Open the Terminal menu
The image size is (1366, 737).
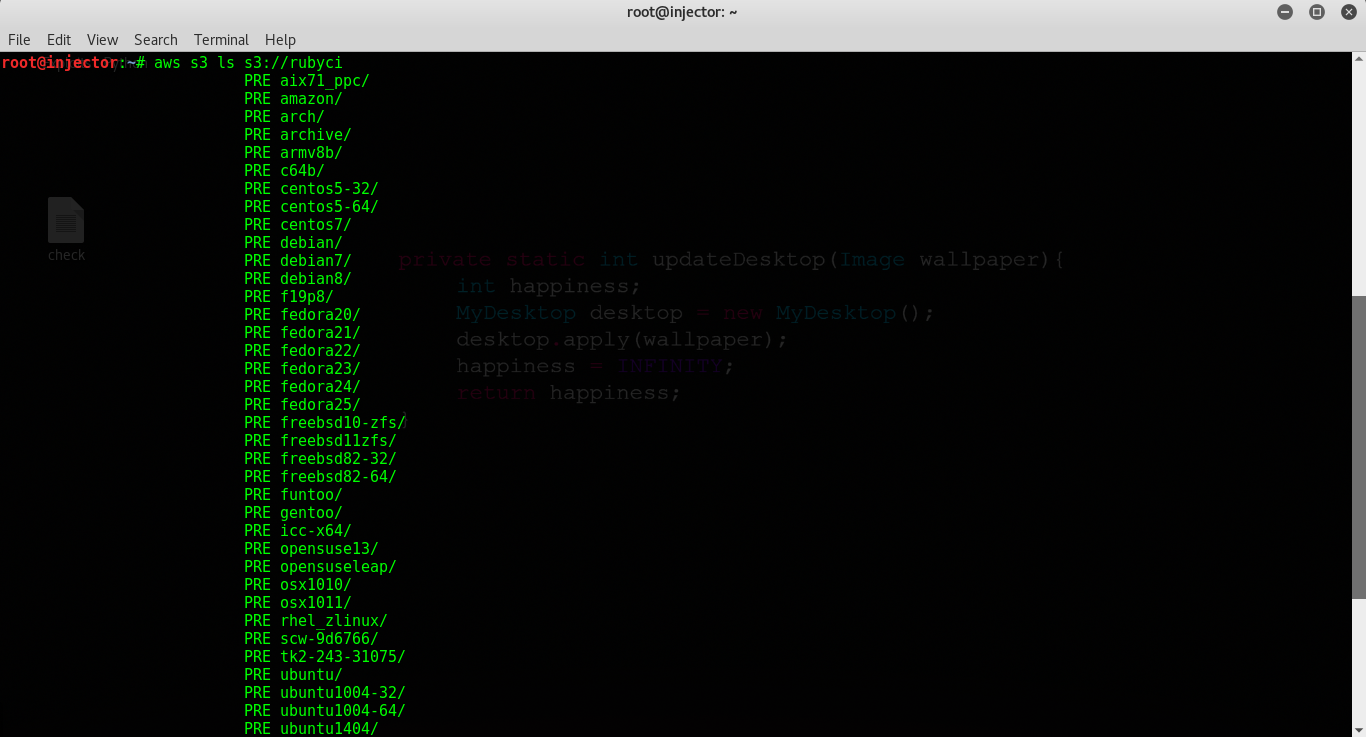point(220,40)
